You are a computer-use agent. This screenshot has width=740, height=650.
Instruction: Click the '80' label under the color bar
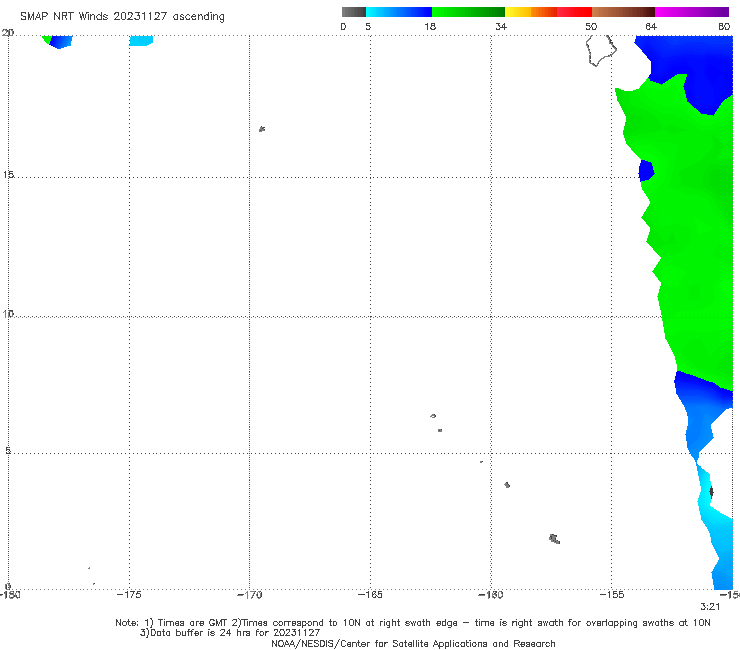[x=724, y=26]
